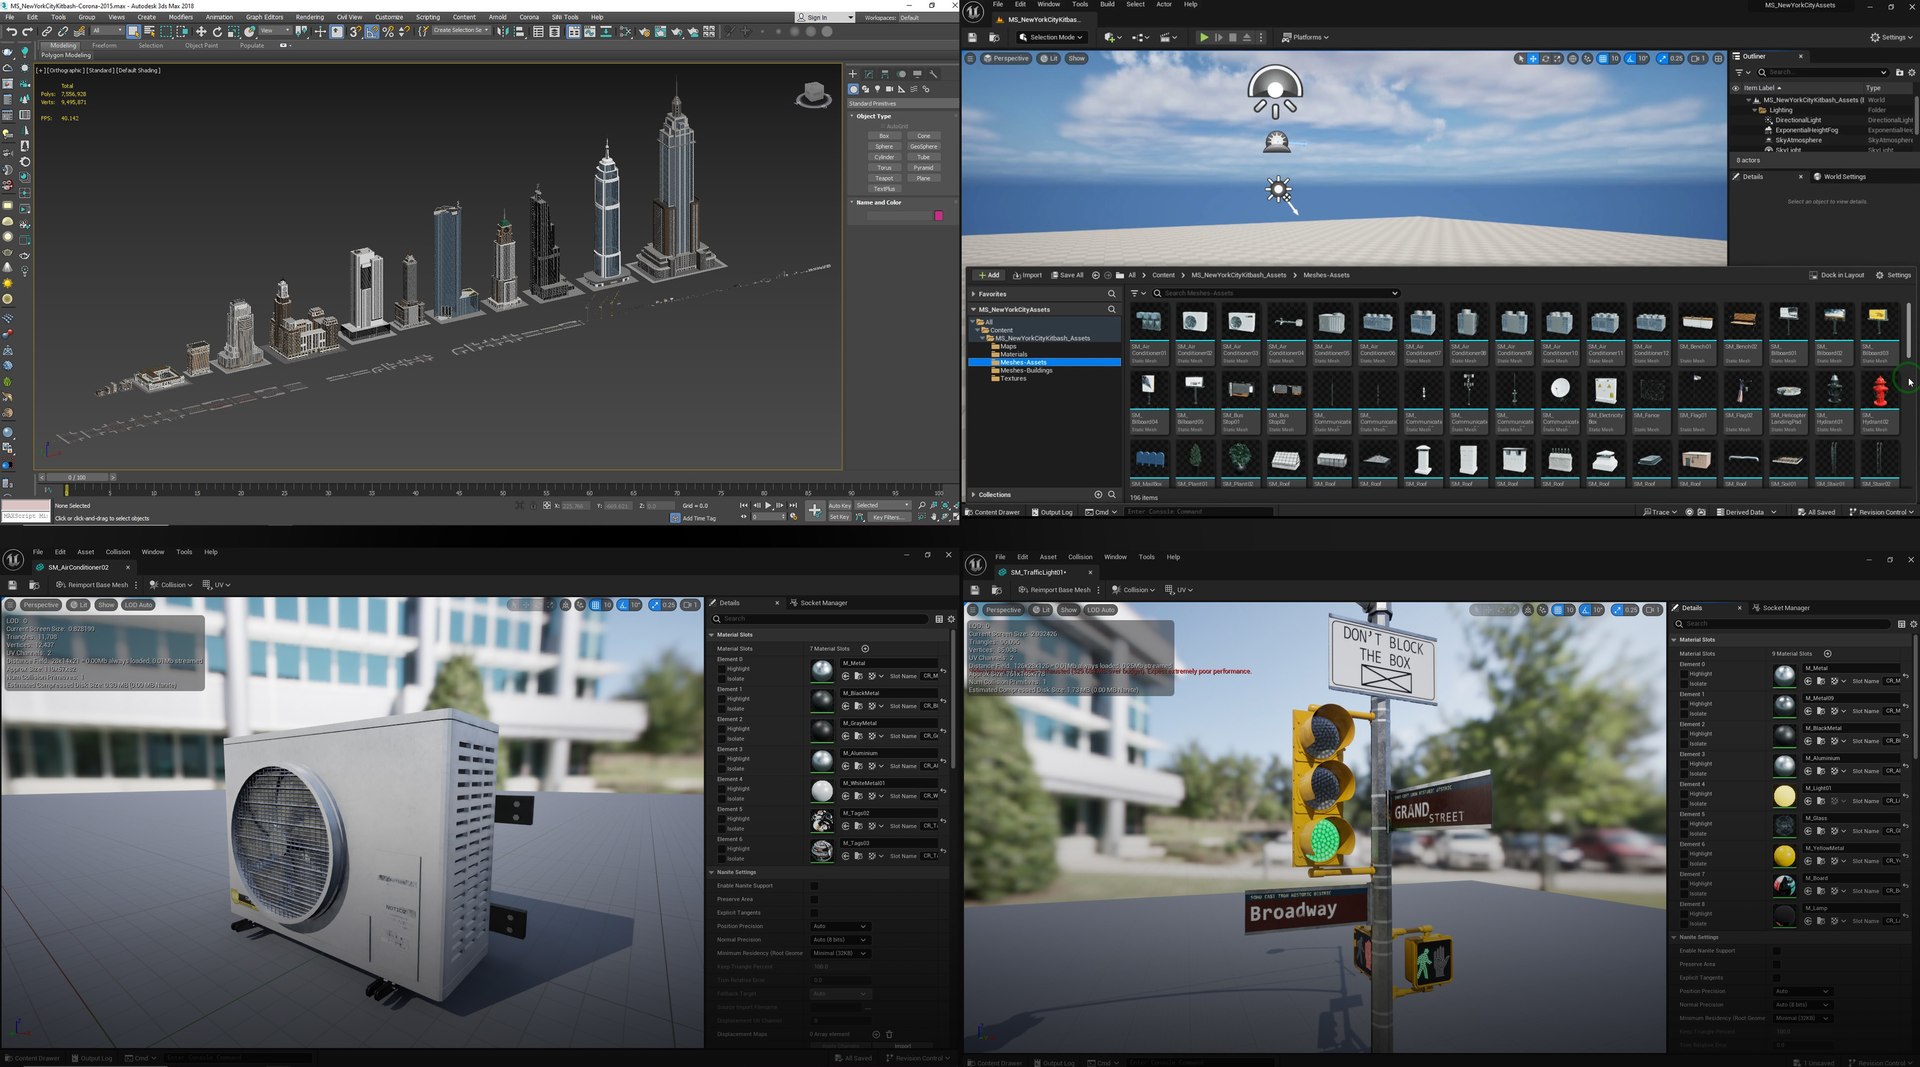1920x1067 pixels.
Task: Click the magenta object color swatch in 3ds Max
Action: pos(938,216)
